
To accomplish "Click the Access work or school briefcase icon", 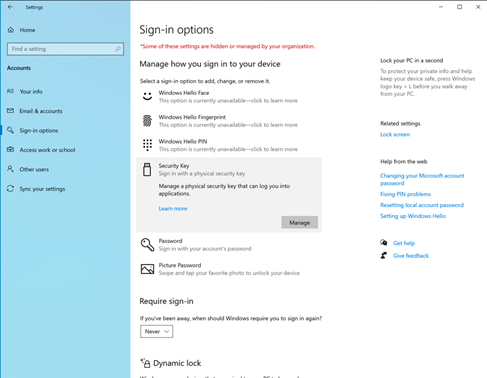I will tap(10, 150).
